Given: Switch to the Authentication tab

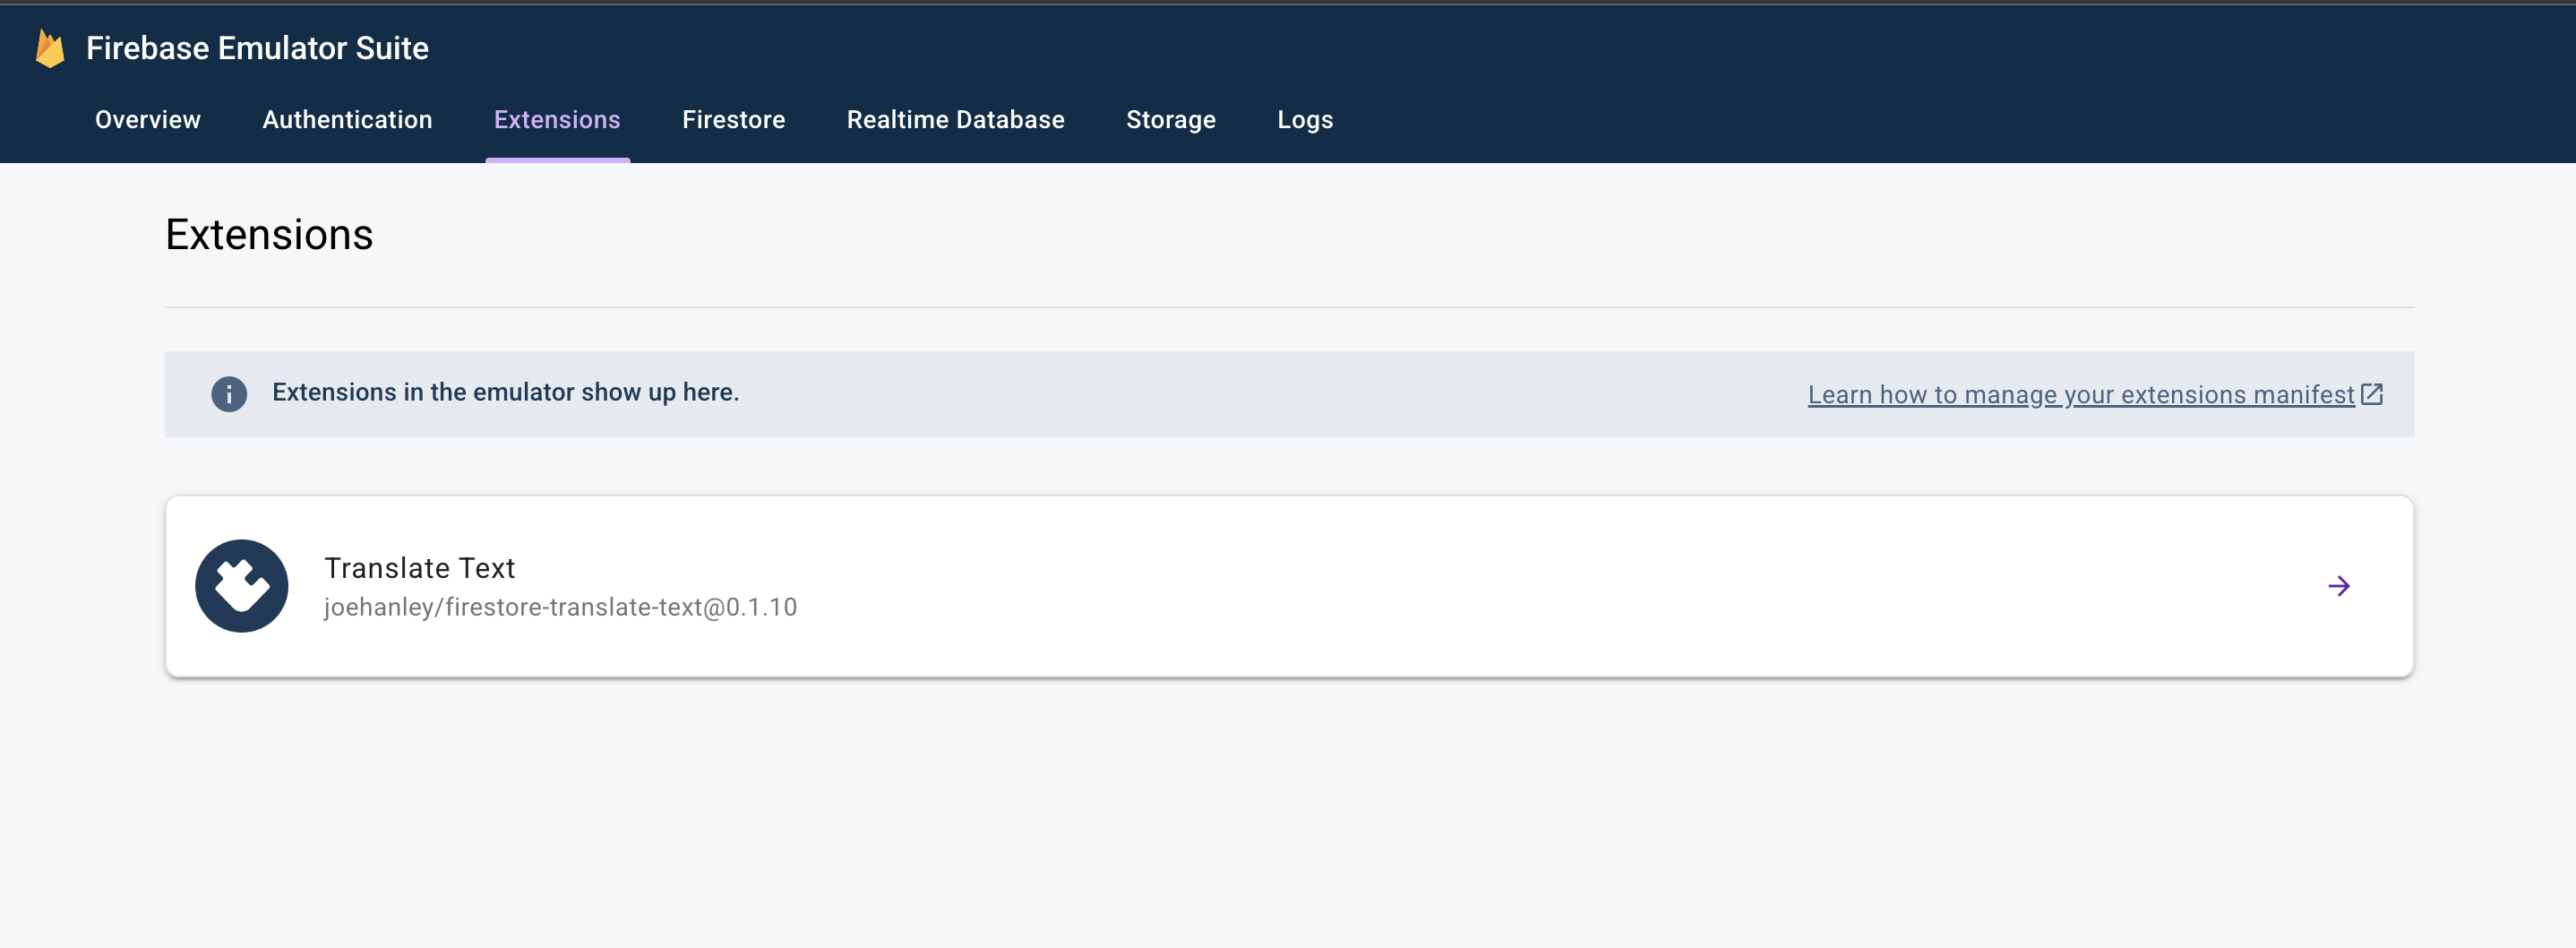Looking at the screenshot, I should click(x=347, y=120).
